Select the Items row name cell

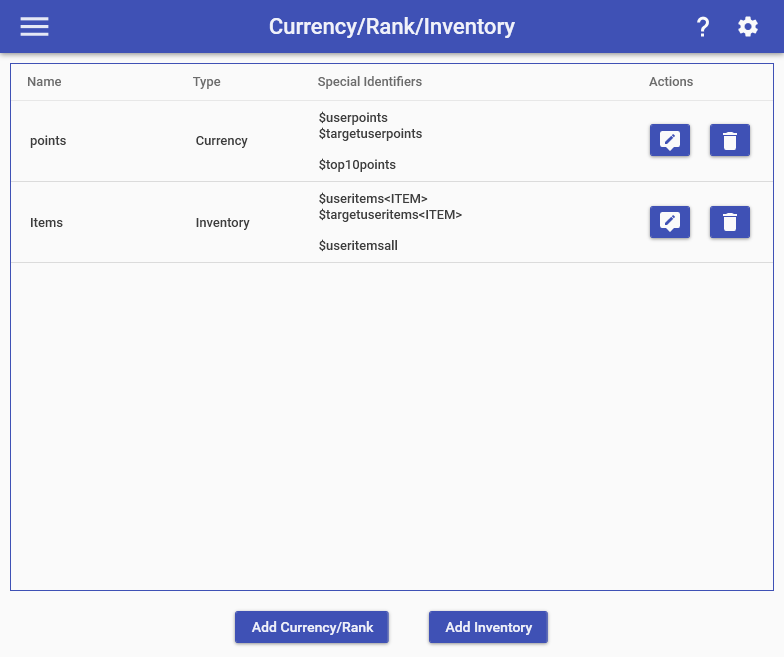(x=47, y=223)
